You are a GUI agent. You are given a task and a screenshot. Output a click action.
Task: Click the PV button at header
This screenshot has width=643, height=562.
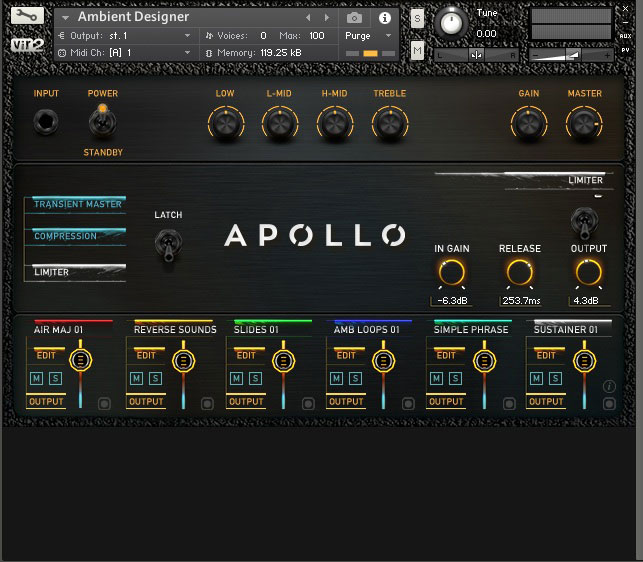coord(625,50)
